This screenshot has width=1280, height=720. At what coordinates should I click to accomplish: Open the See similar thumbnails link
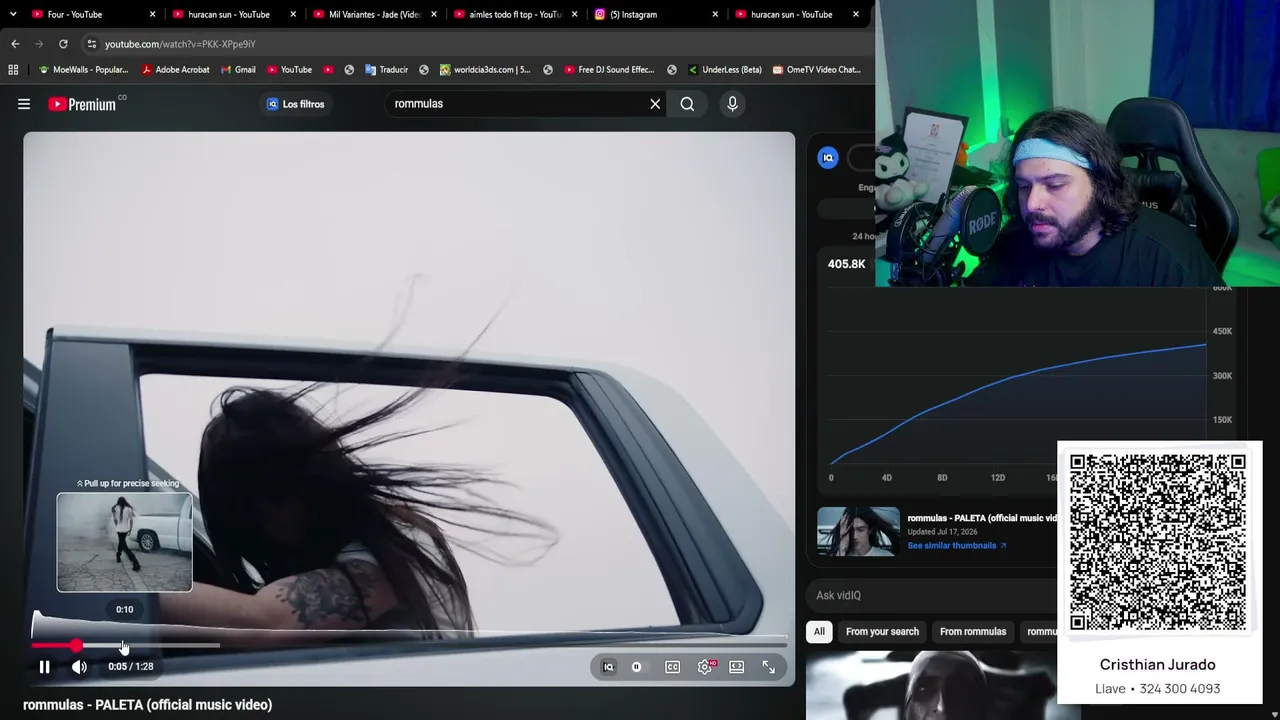956,546
